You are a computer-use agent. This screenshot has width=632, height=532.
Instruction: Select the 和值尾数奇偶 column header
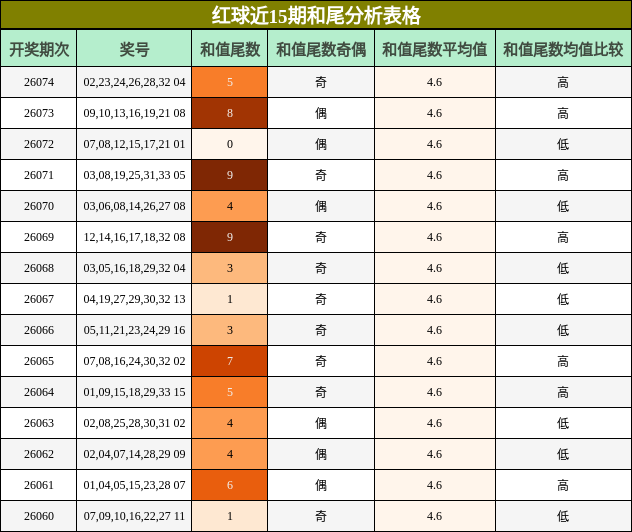[321, 49]
